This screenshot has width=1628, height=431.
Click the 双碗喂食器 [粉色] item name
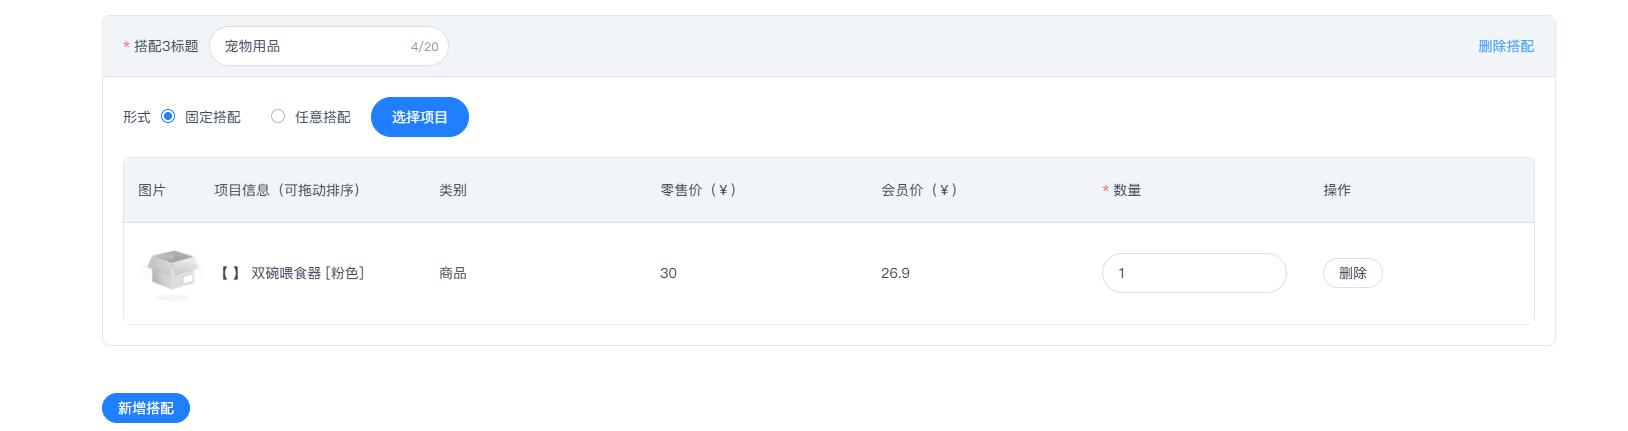click(x=307, y=273)
